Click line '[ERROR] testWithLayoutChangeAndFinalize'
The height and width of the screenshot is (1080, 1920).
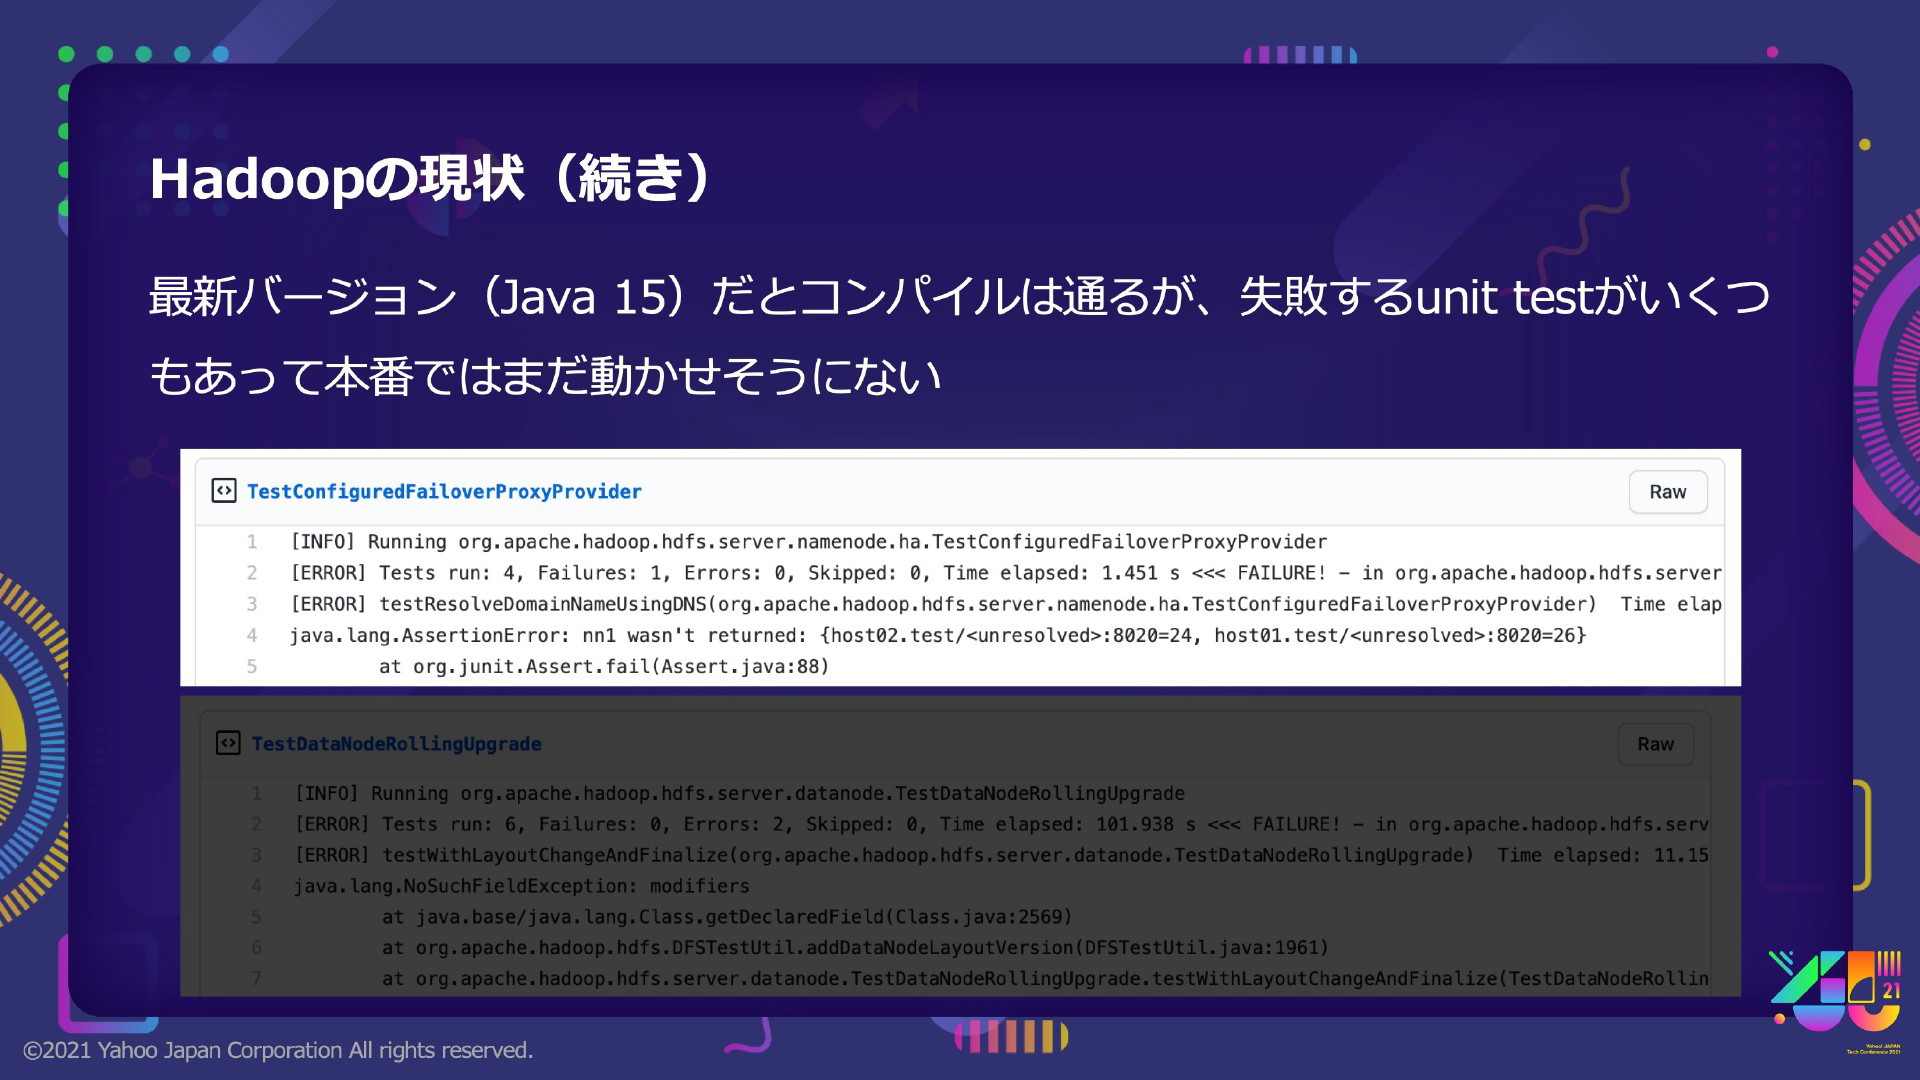(1001, 855)
